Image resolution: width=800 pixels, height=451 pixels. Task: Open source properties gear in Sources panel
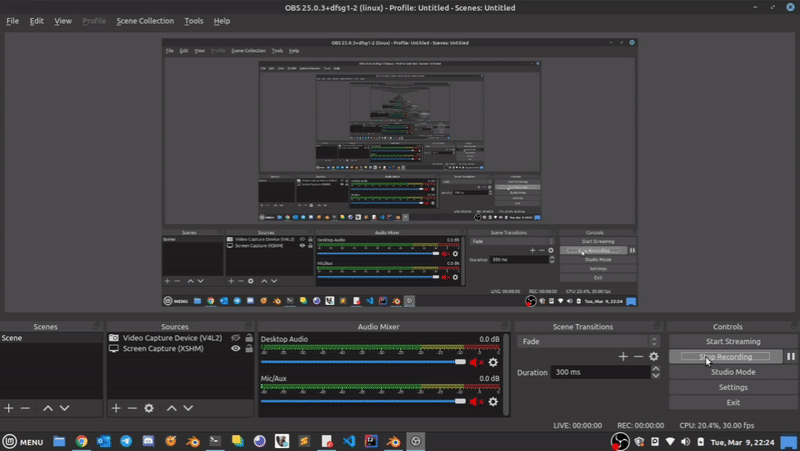[x=149, y=408]
